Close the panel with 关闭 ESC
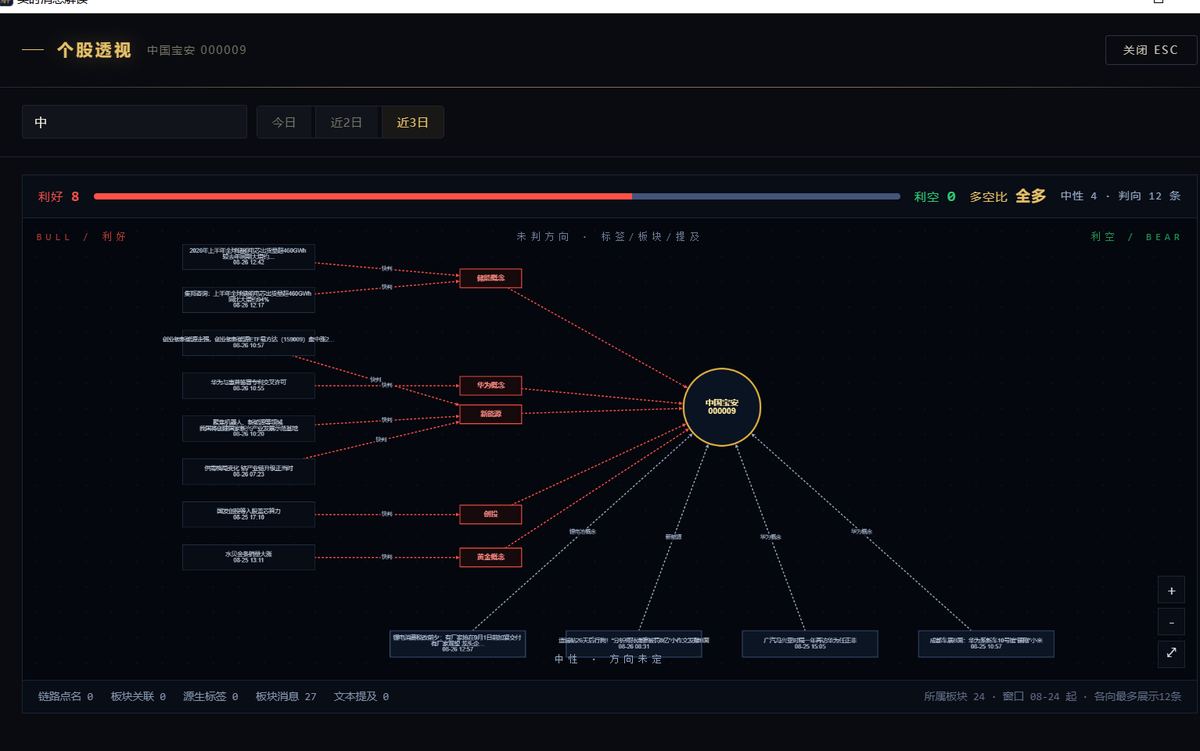 [x=1150, y=50]
